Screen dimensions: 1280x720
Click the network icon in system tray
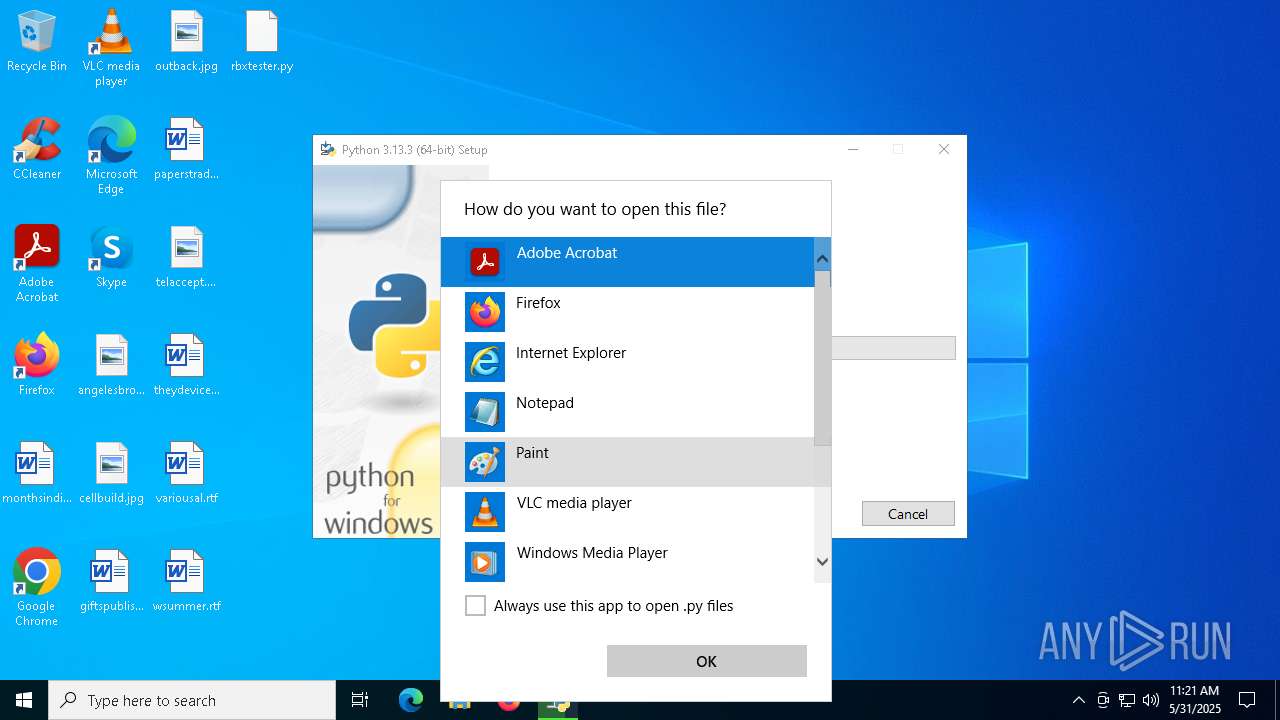click(1127, 700)
